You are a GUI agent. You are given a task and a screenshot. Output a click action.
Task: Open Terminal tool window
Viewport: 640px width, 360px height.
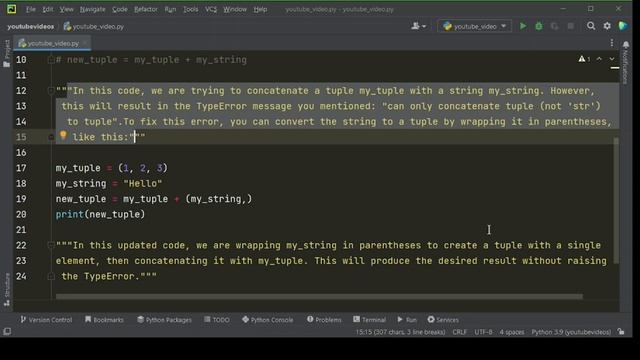tap(369, 320)
